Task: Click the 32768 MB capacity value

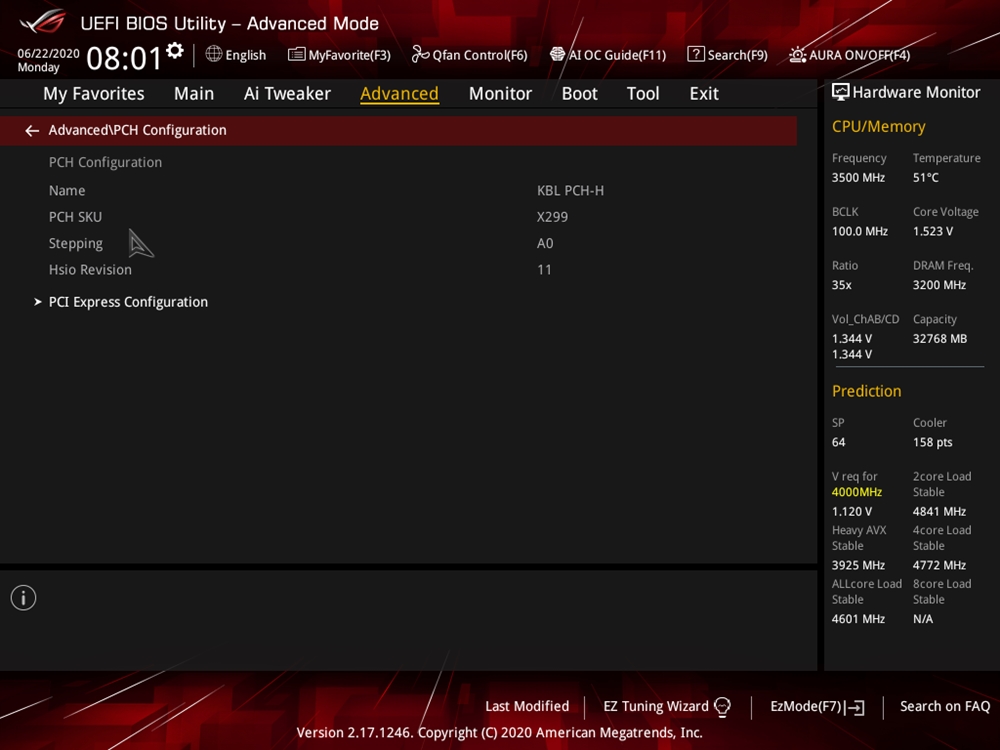Action: (x=940, y=339)
